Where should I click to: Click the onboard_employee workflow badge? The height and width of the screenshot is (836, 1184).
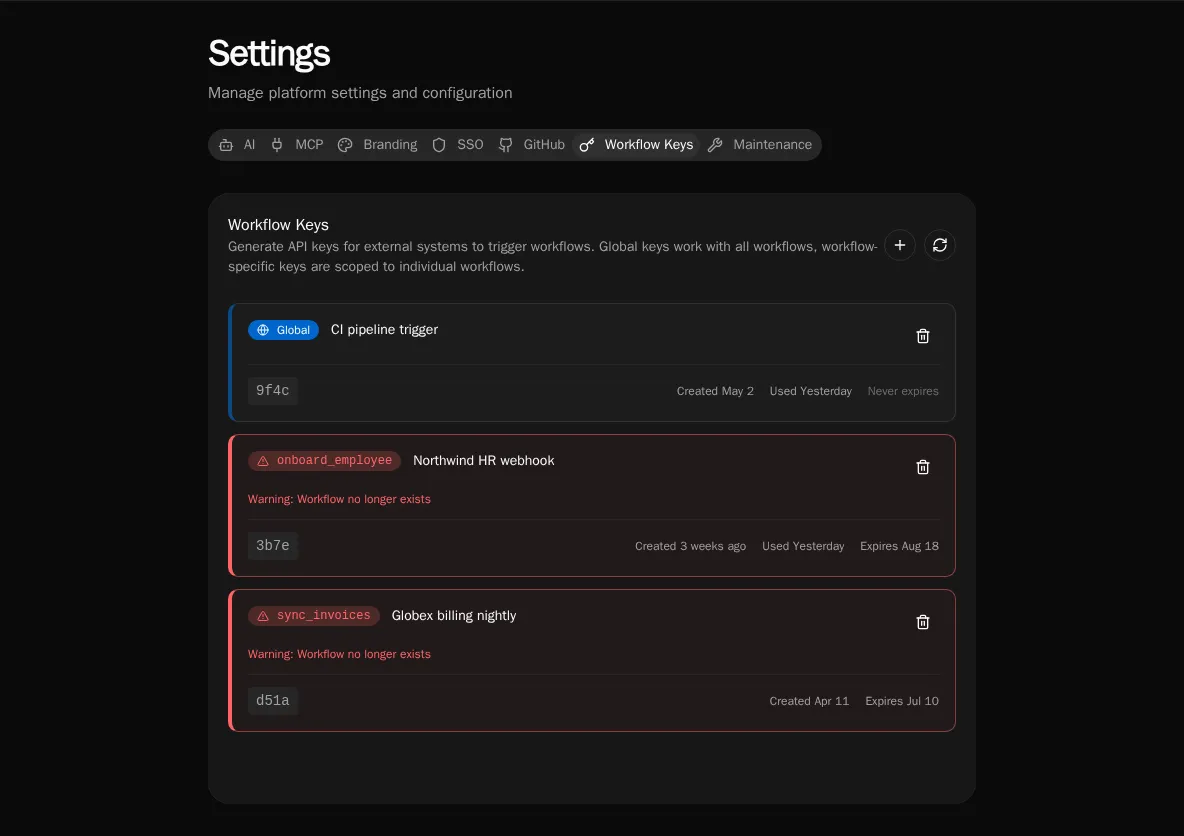325,461
